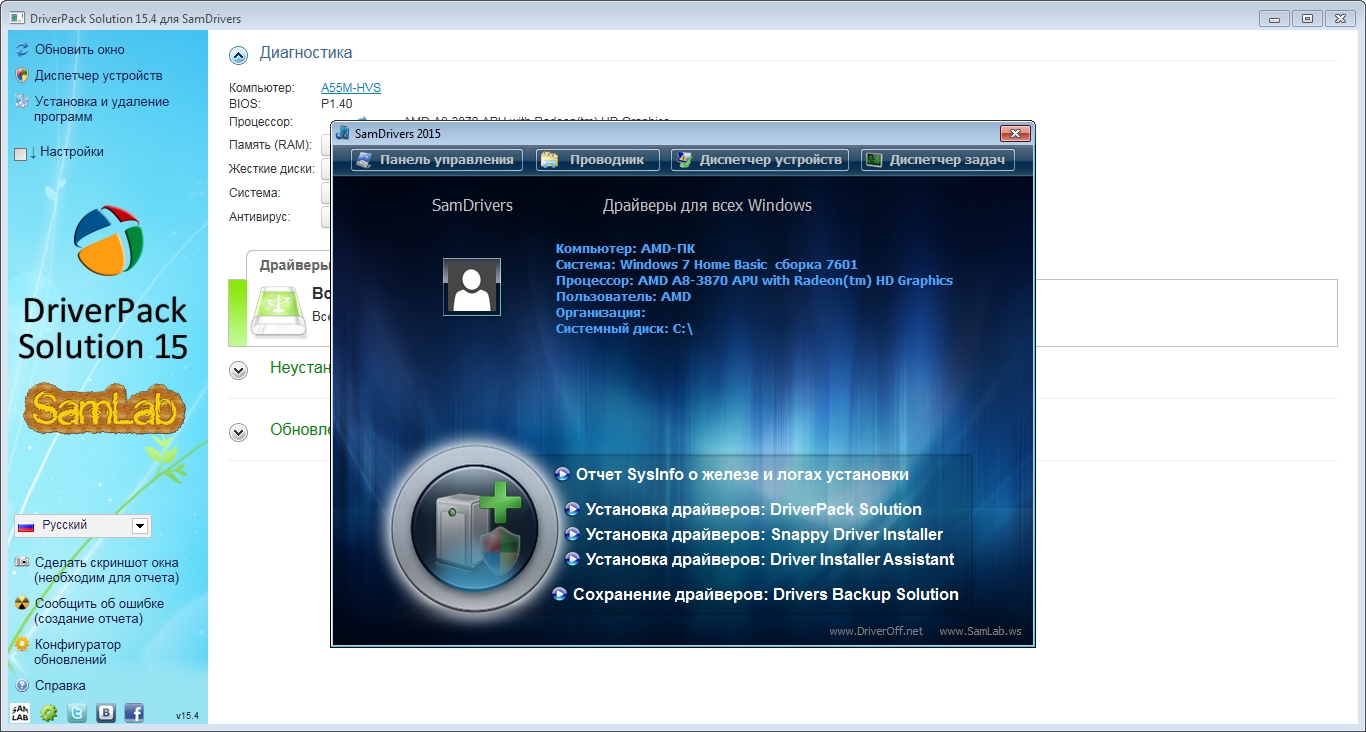The height and width of the screenshot is (732, 1366).
Task: Open the Facebook icon
Action: 134,713
